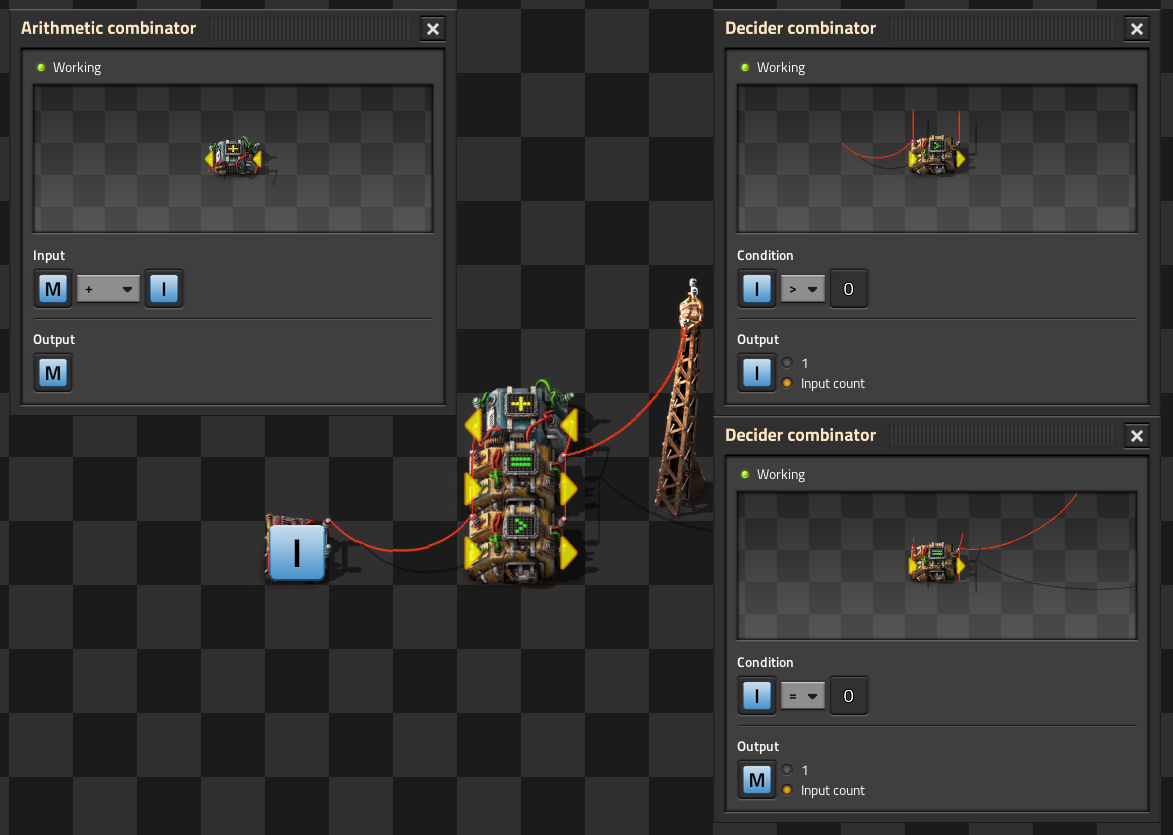Select 'Input count' radio in upper Decider combinator
Image resolution: width=1173 pixels, height=835 pixels.
click(x=788, y=384)
